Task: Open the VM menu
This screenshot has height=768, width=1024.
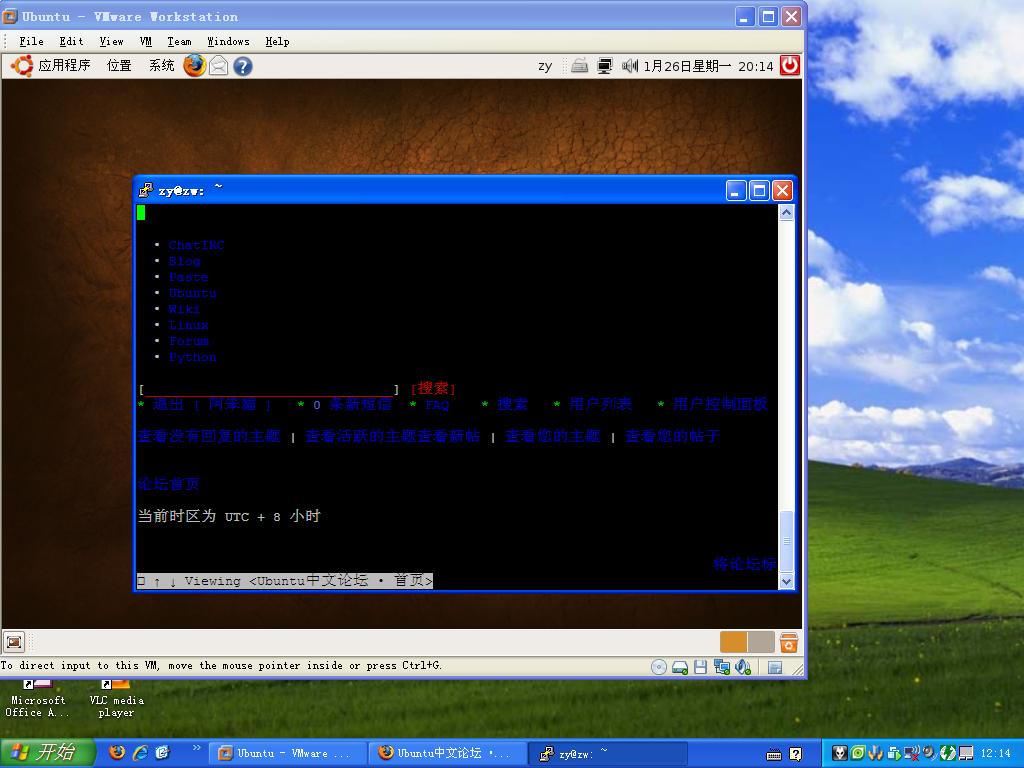Action: point(146,41)
